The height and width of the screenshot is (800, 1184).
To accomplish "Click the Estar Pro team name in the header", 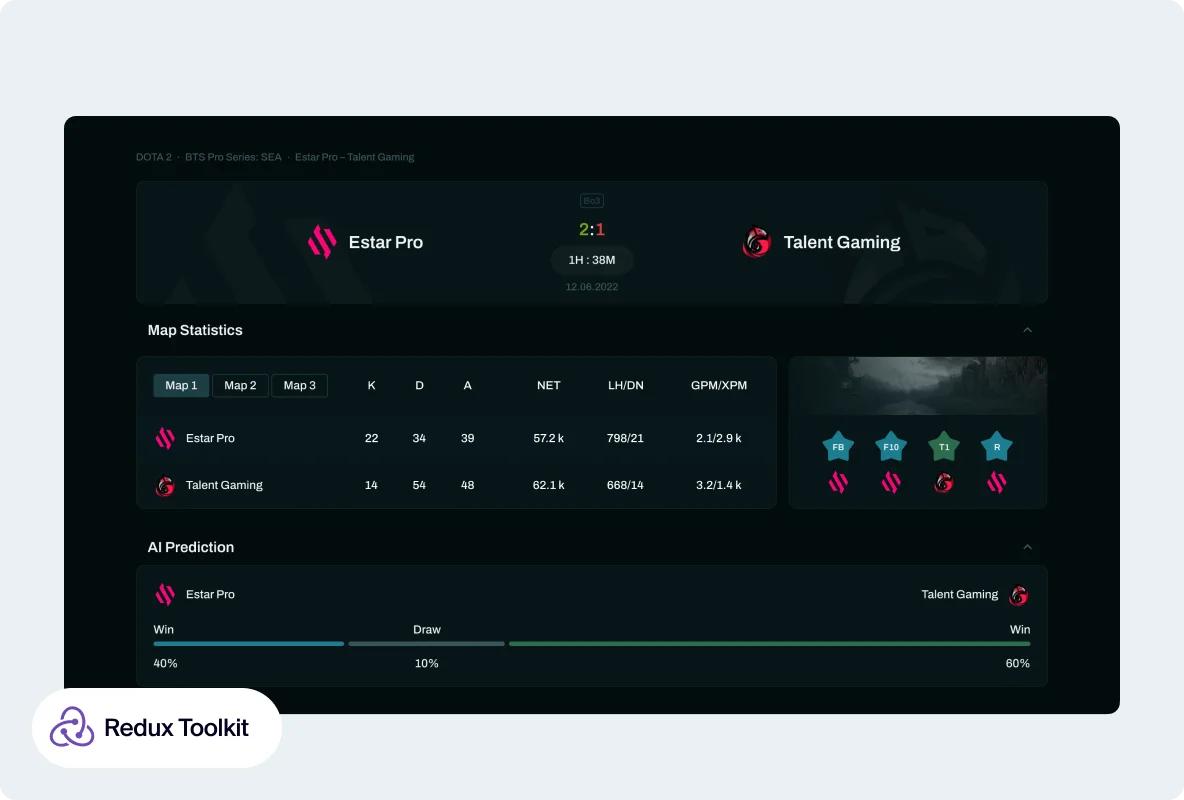I will [x=386, y=242].
